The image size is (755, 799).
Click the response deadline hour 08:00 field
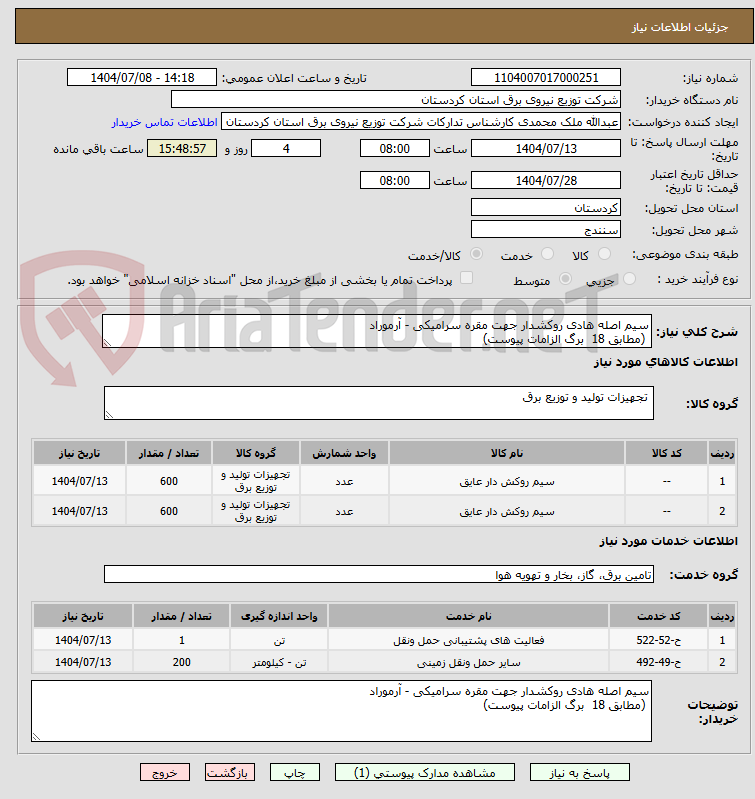point(395,148)
